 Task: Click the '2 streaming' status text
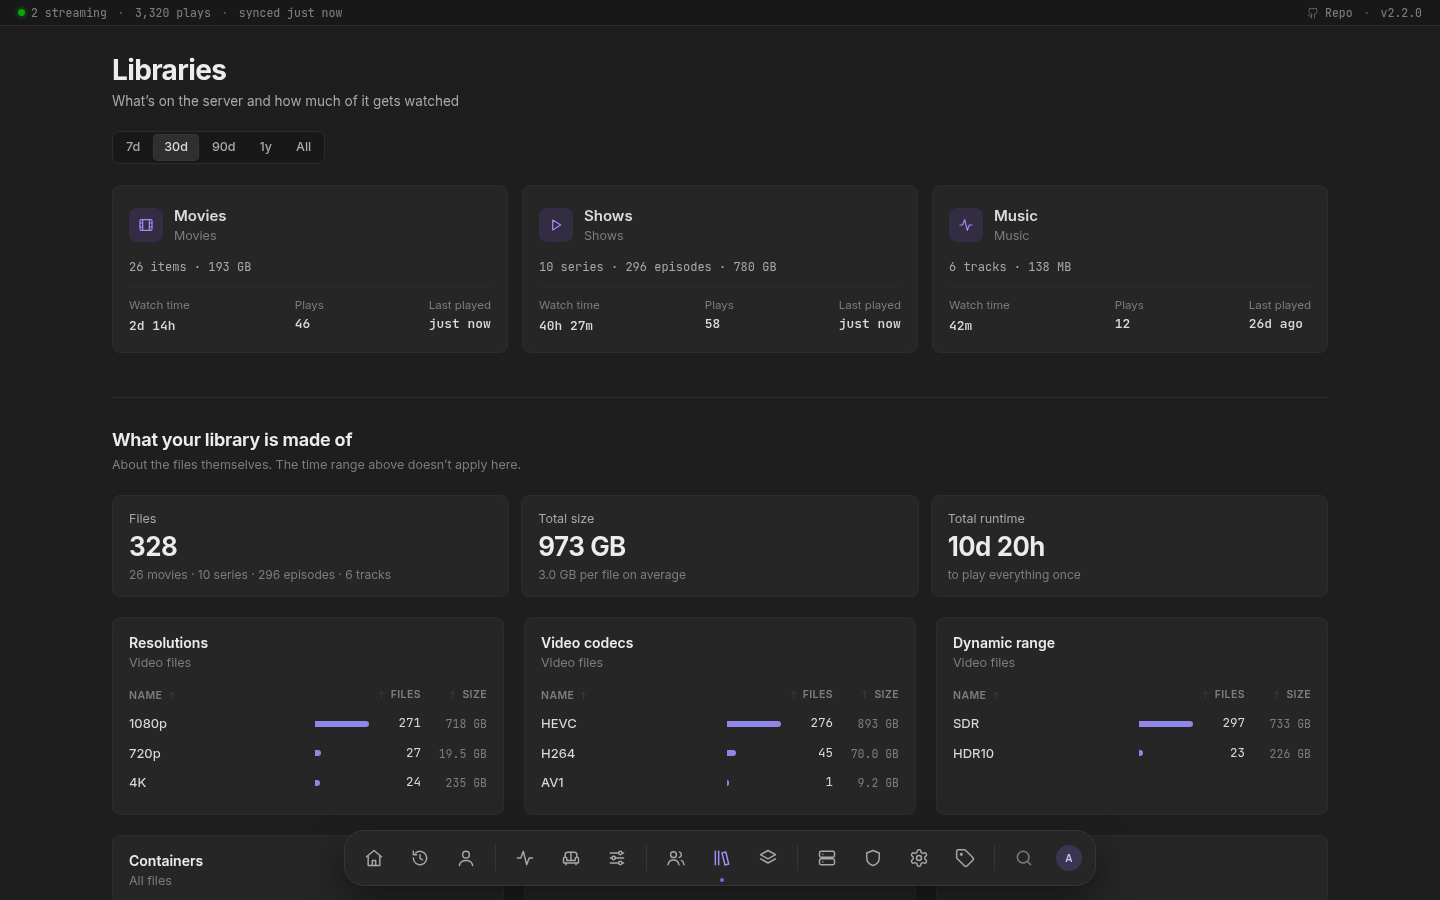69,13
